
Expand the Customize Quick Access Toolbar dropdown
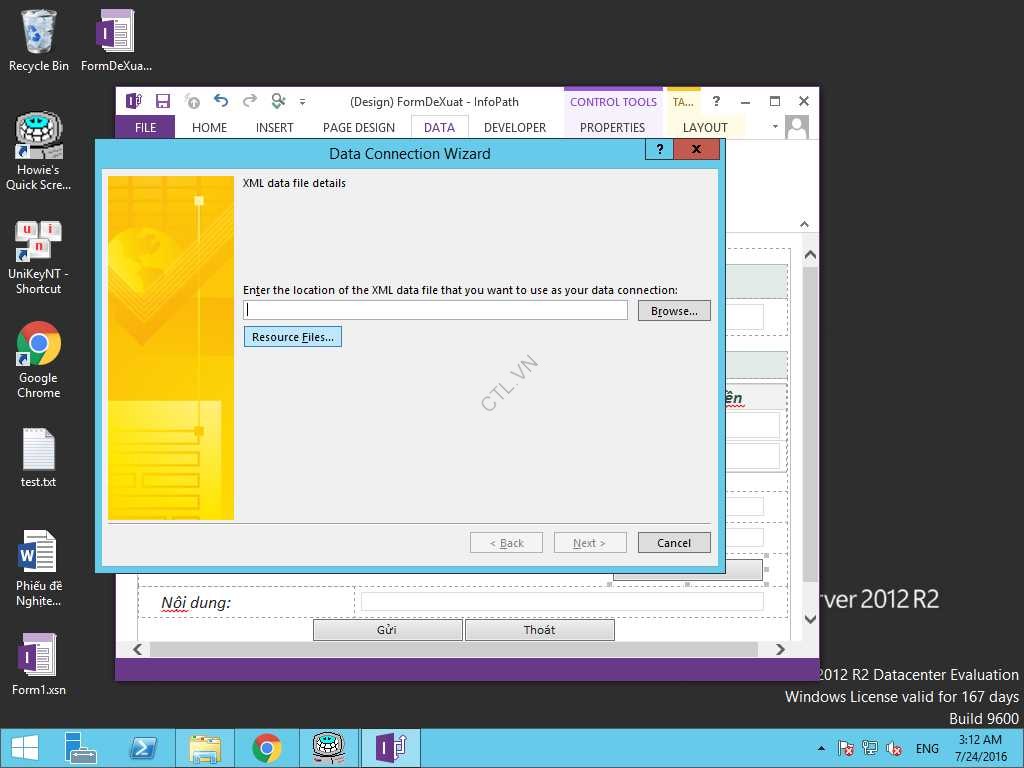click(303, 102)
